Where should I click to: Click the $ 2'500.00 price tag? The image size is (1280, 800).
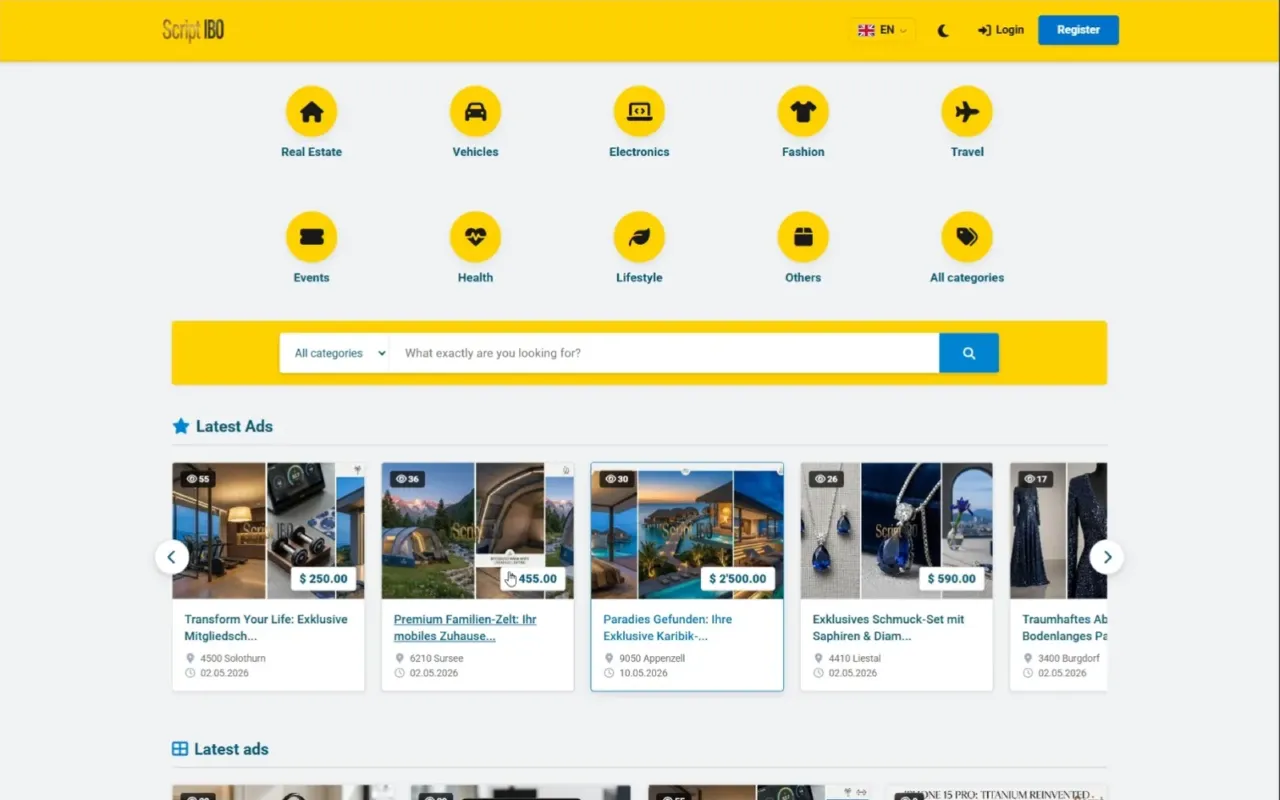[x=738, y=578]
